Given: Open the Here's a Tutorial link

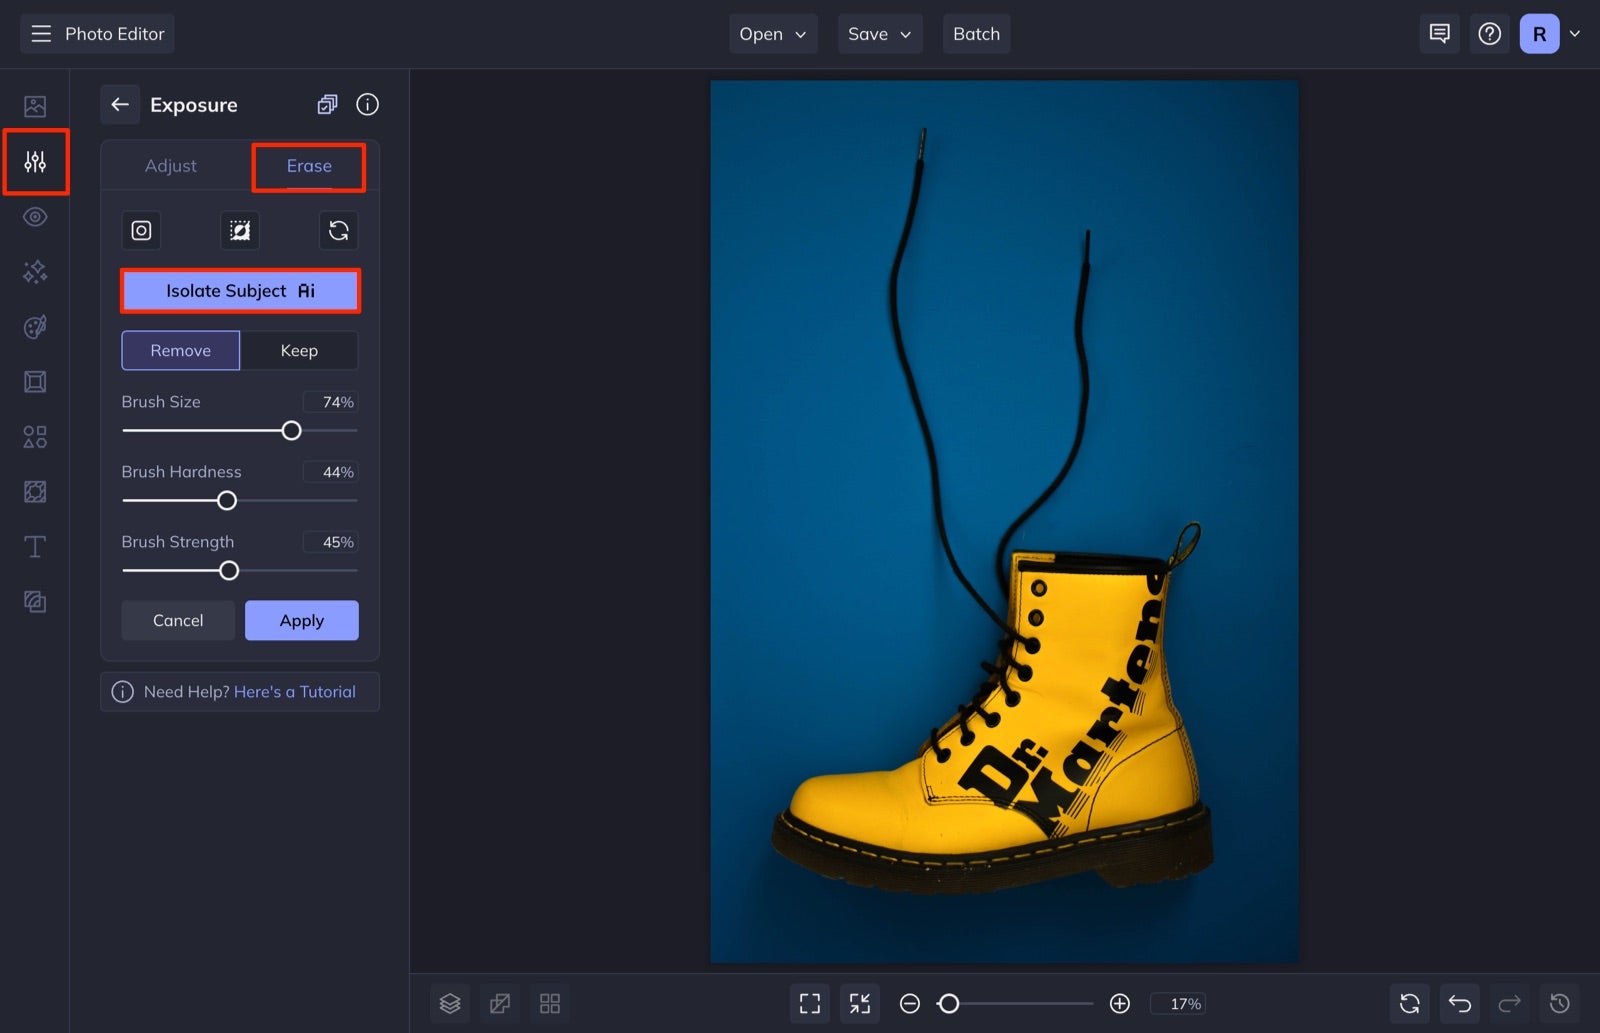Looking at the screenshot, I should pyautogui.click(x=294, y=691).
